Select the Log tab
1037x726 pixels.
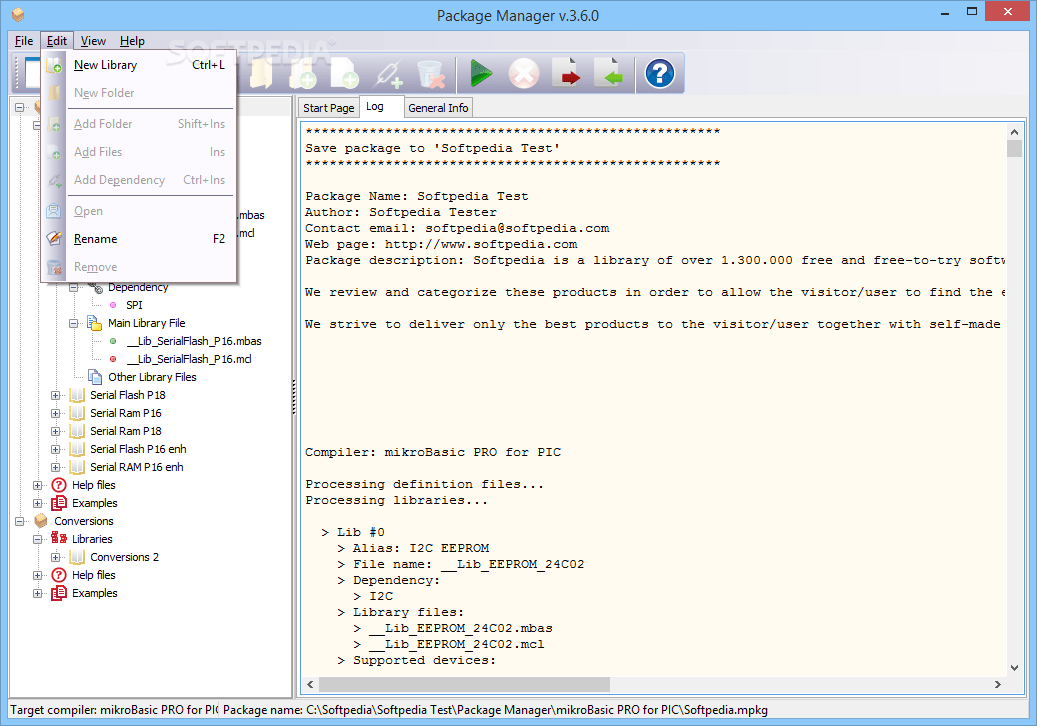382,106
